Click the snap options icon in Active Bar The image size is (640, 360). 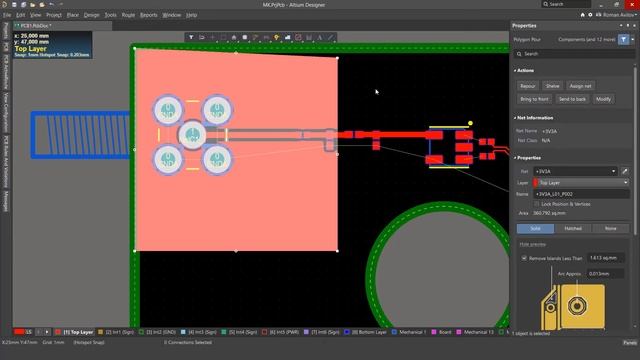(x=202, y=37)
